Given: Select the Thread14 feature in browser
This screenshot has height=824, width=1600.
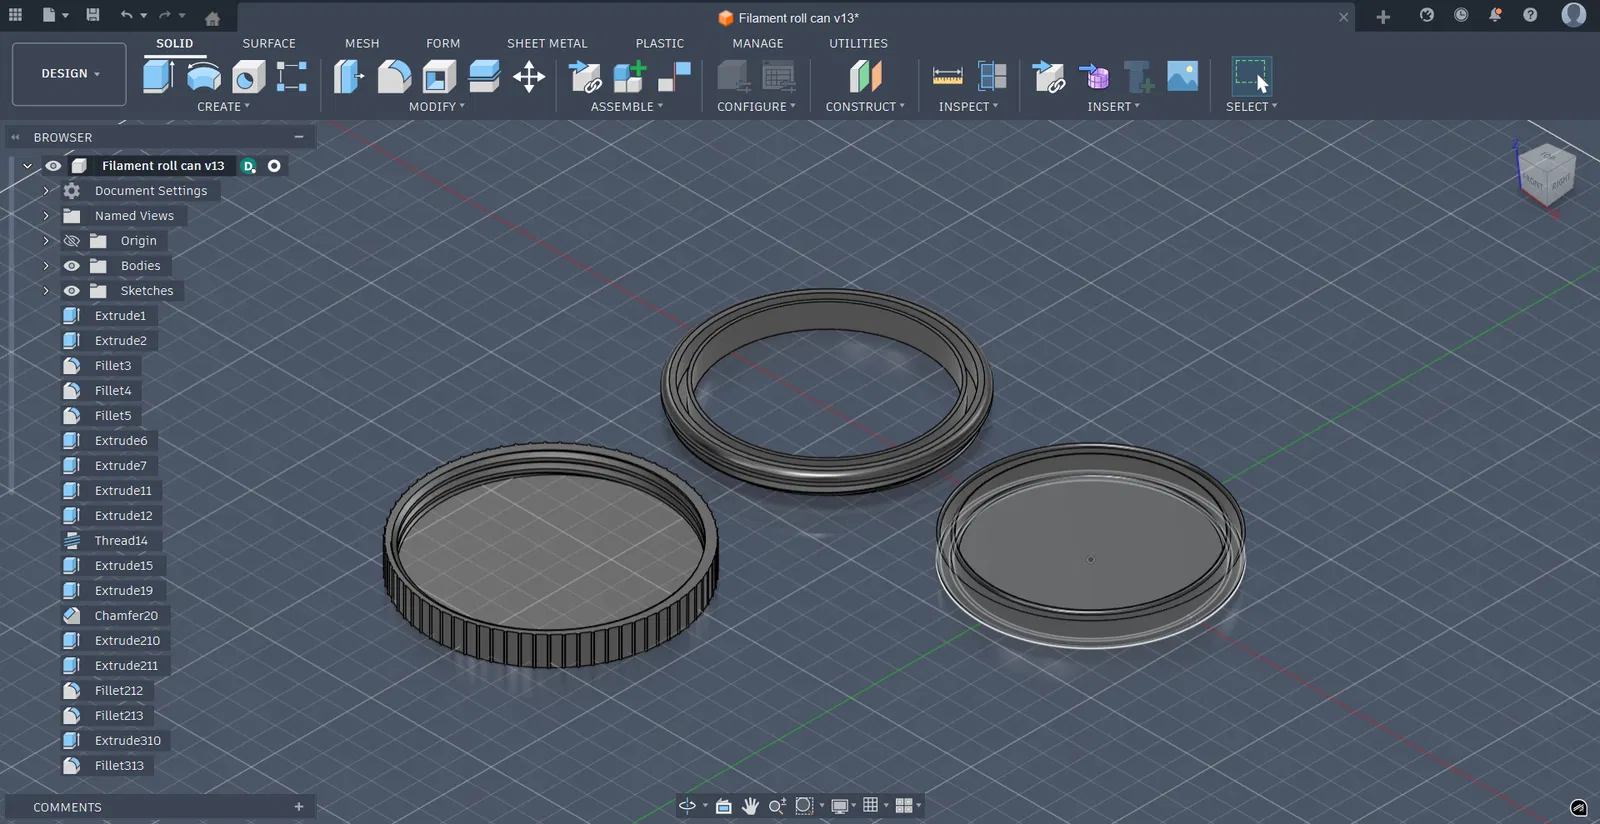Looking at the screenshot, I should point(121,541).
